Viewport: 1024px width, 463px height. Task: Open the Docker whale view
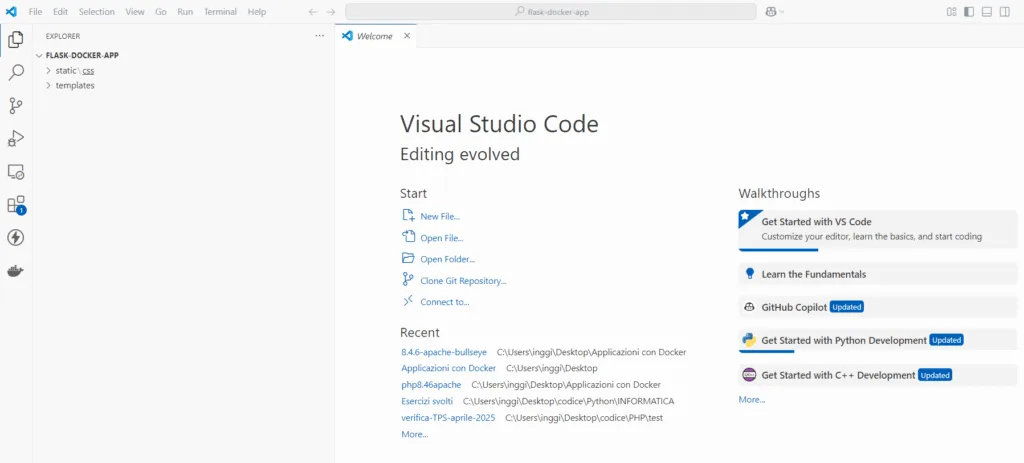tap(16, 270)
